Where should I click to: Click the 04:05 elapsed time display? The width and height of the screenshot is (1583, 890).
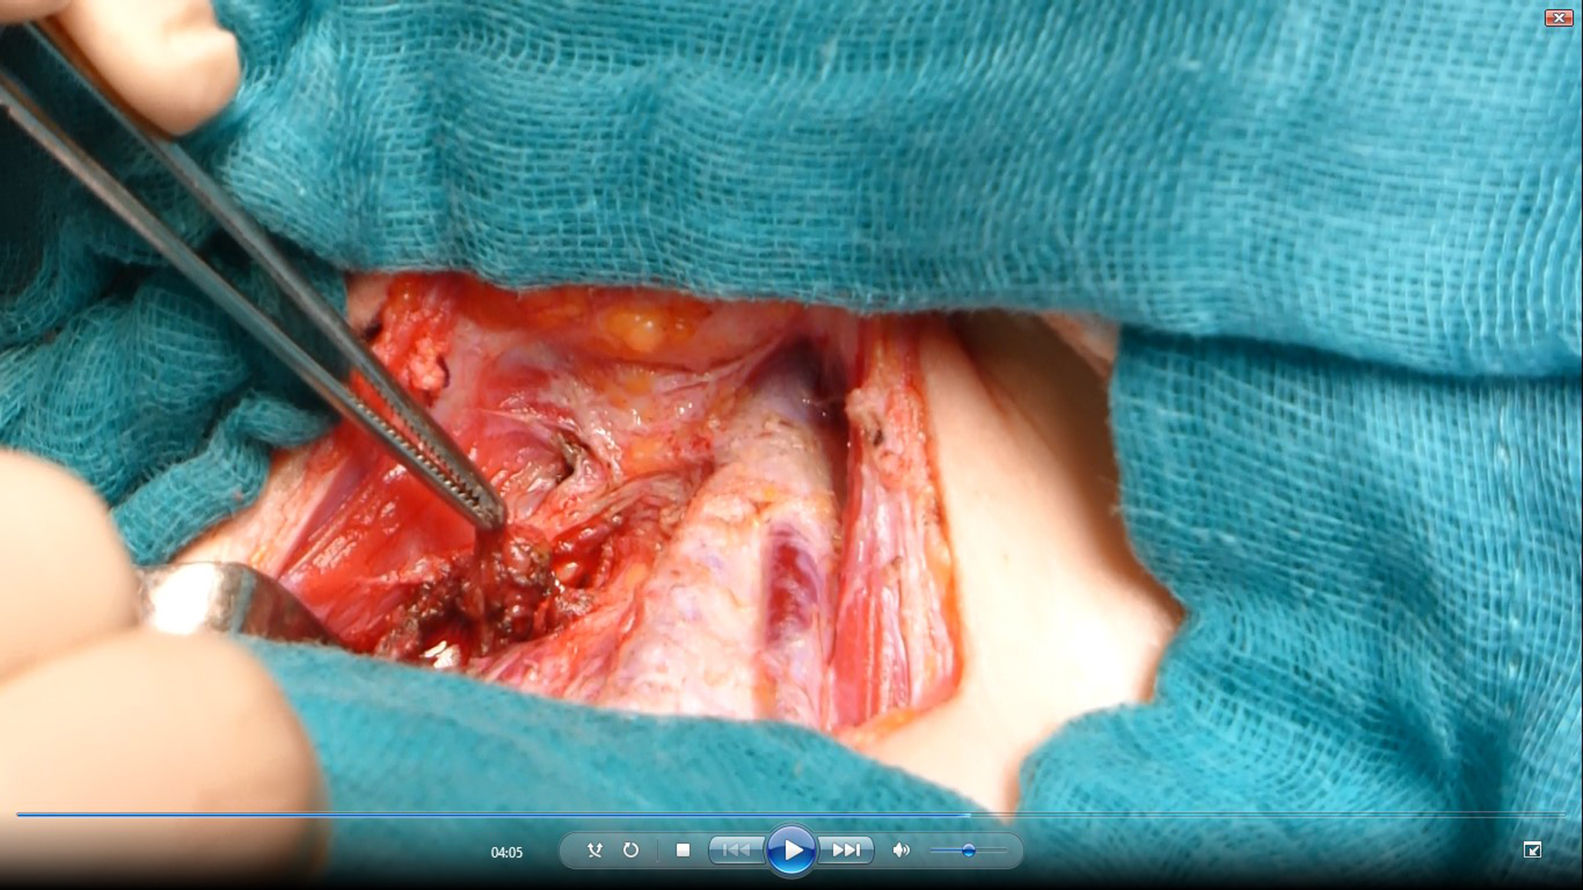pyautogui.click(x=506, y=853)
